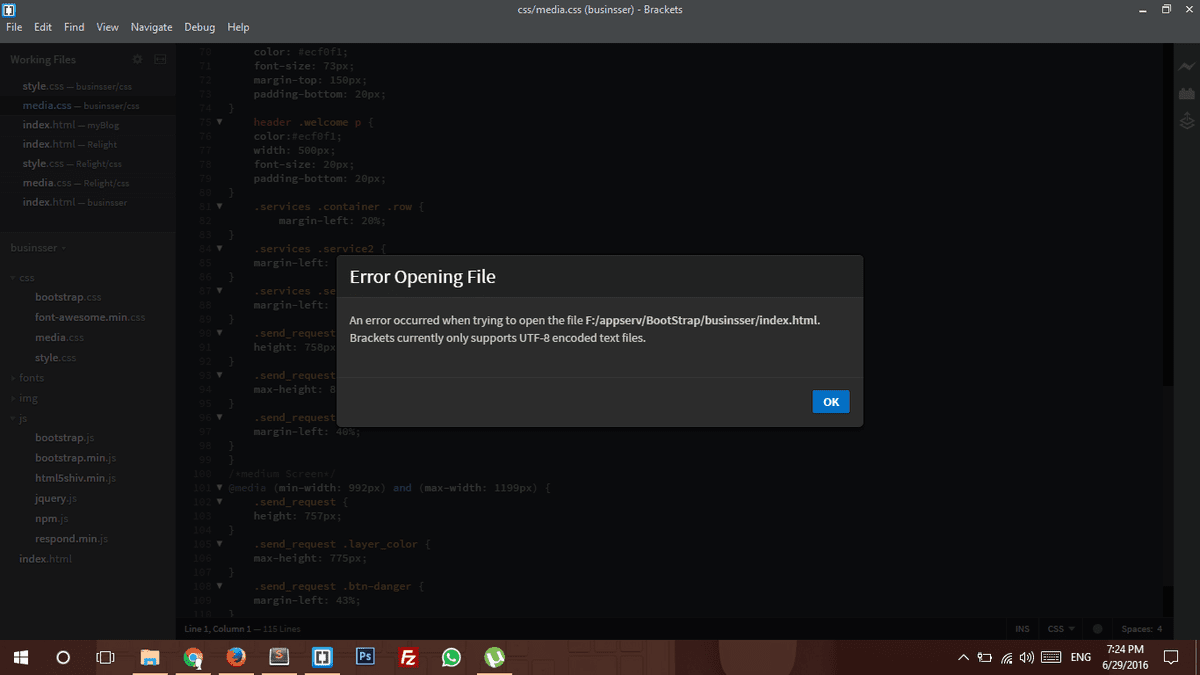The height and width of the screenshot is (675, 1200).
Task: Click the volume icon in system tray
Action: [x=1025, y=657]
